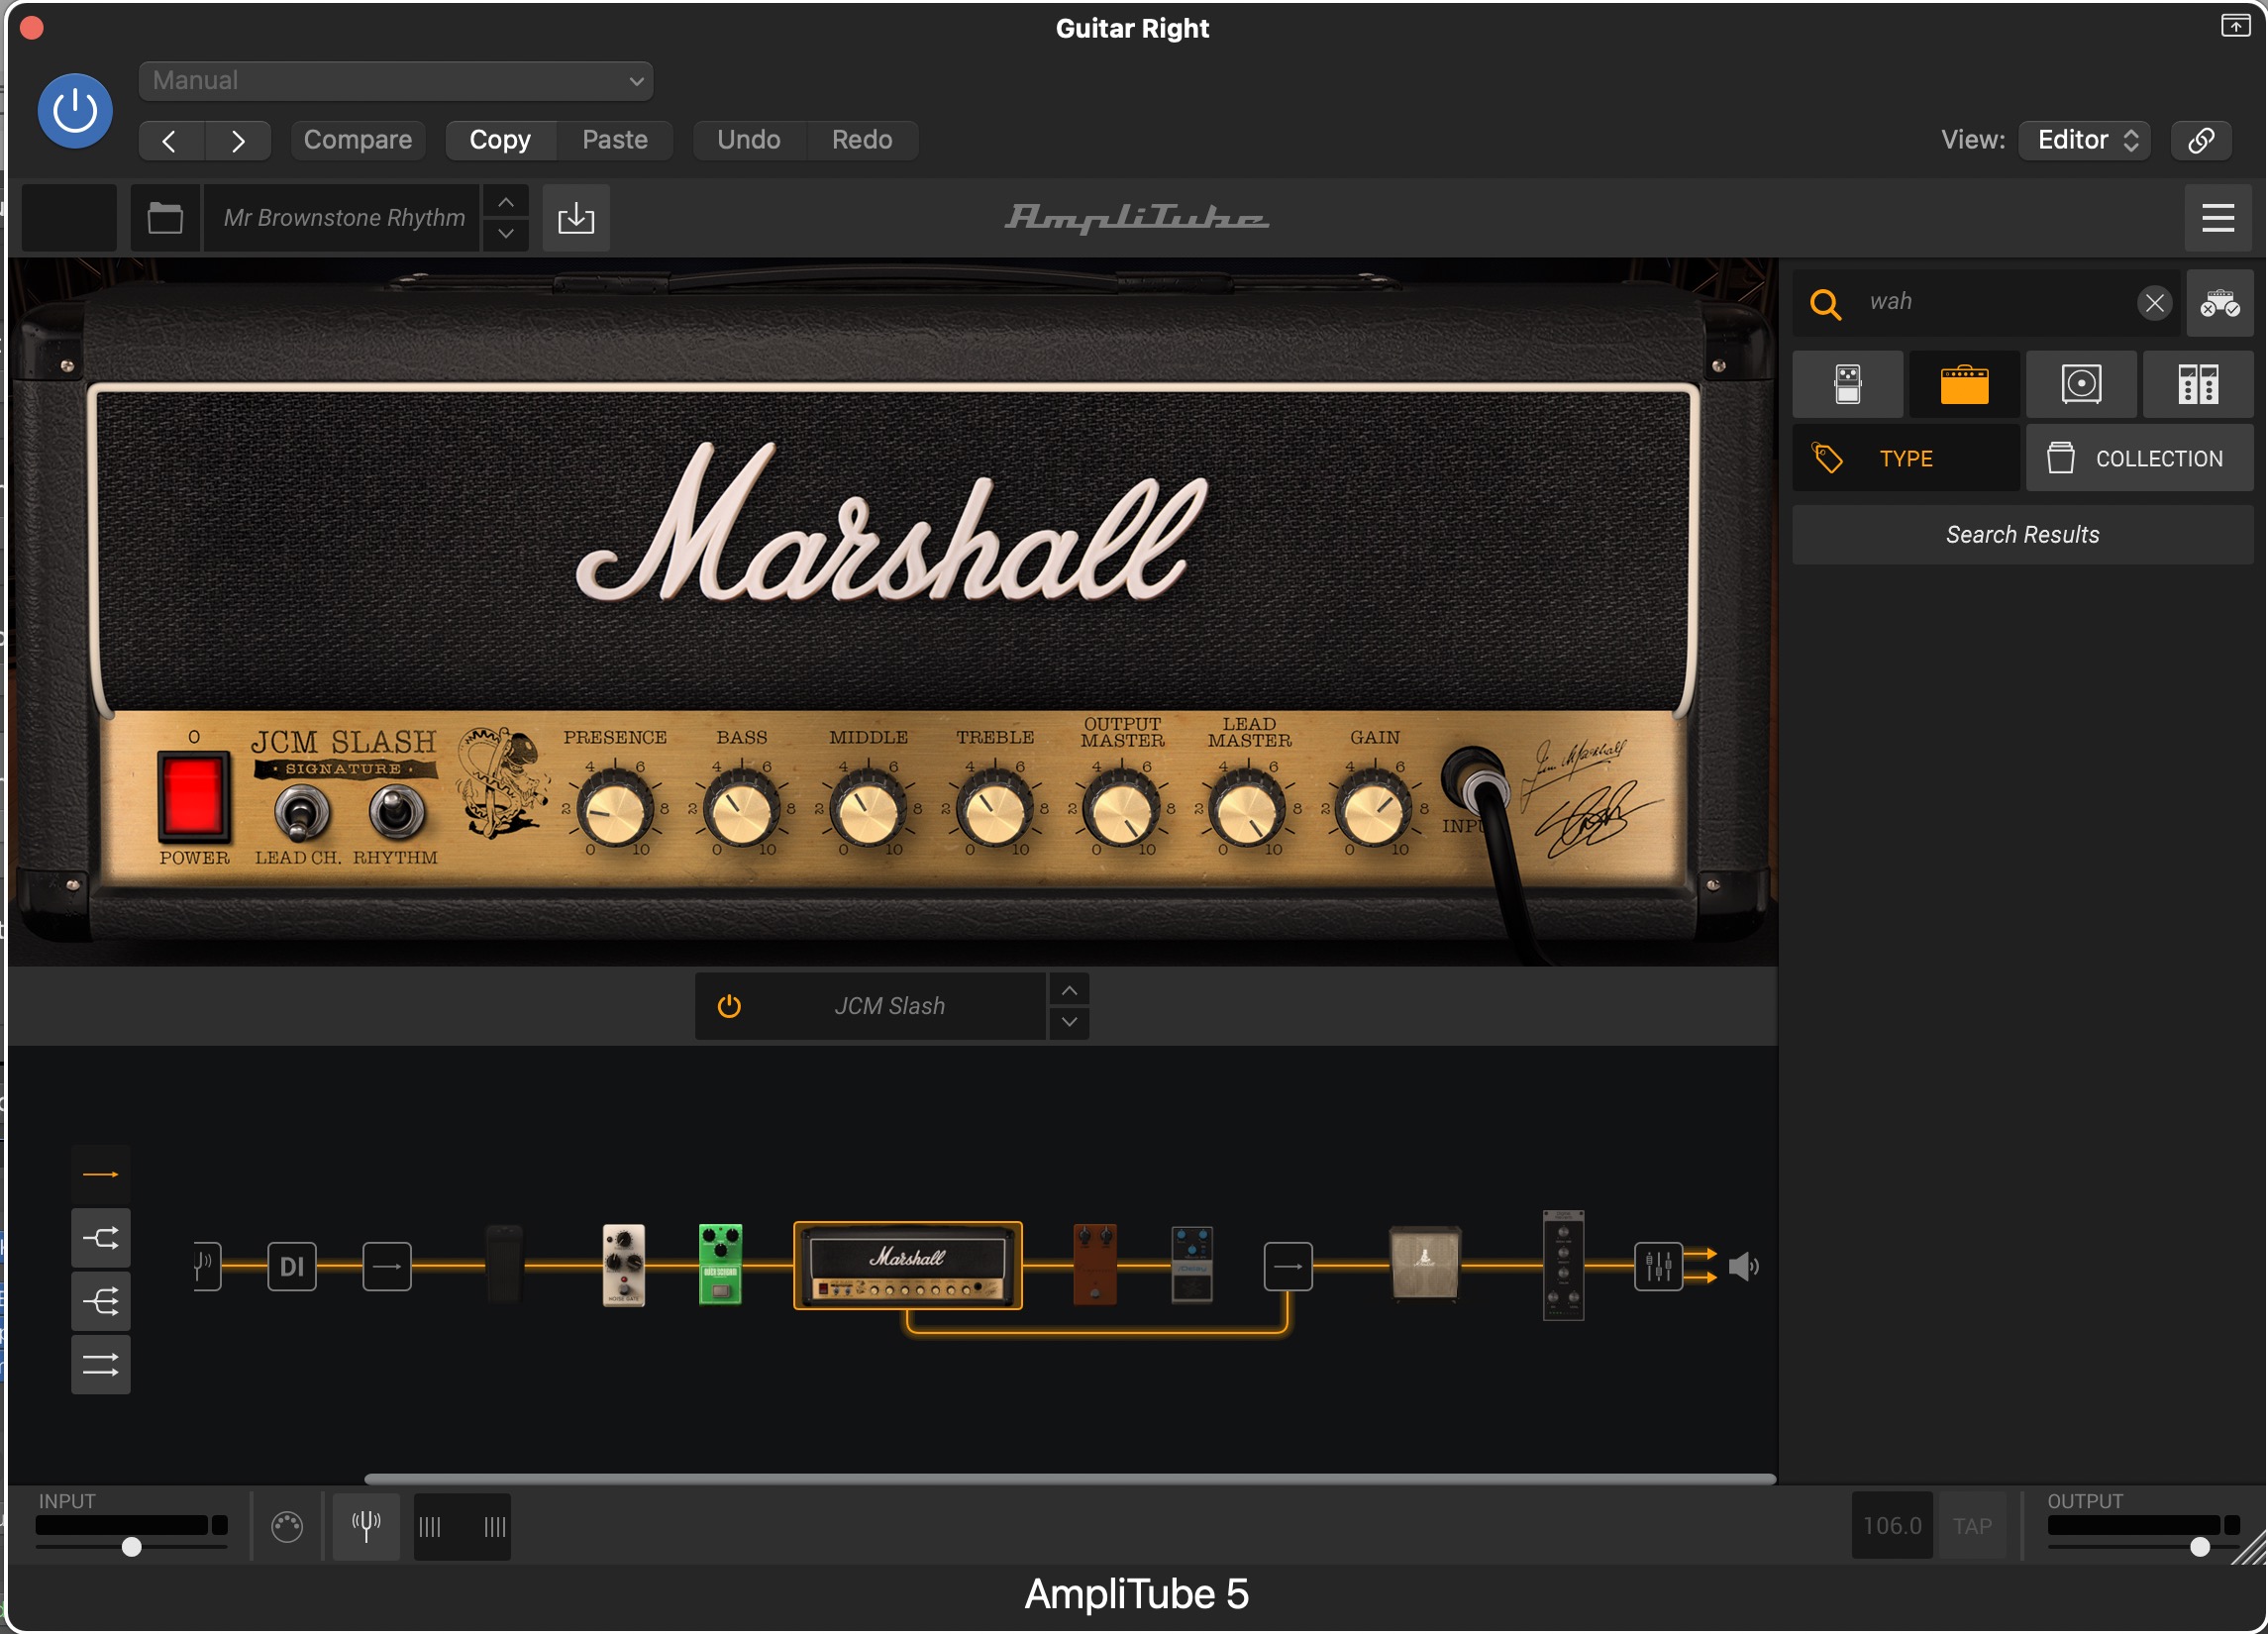Select the speaker cabinet in chain
This screenshot has width=2268, height=1634.
(x=1425, y=1263)
